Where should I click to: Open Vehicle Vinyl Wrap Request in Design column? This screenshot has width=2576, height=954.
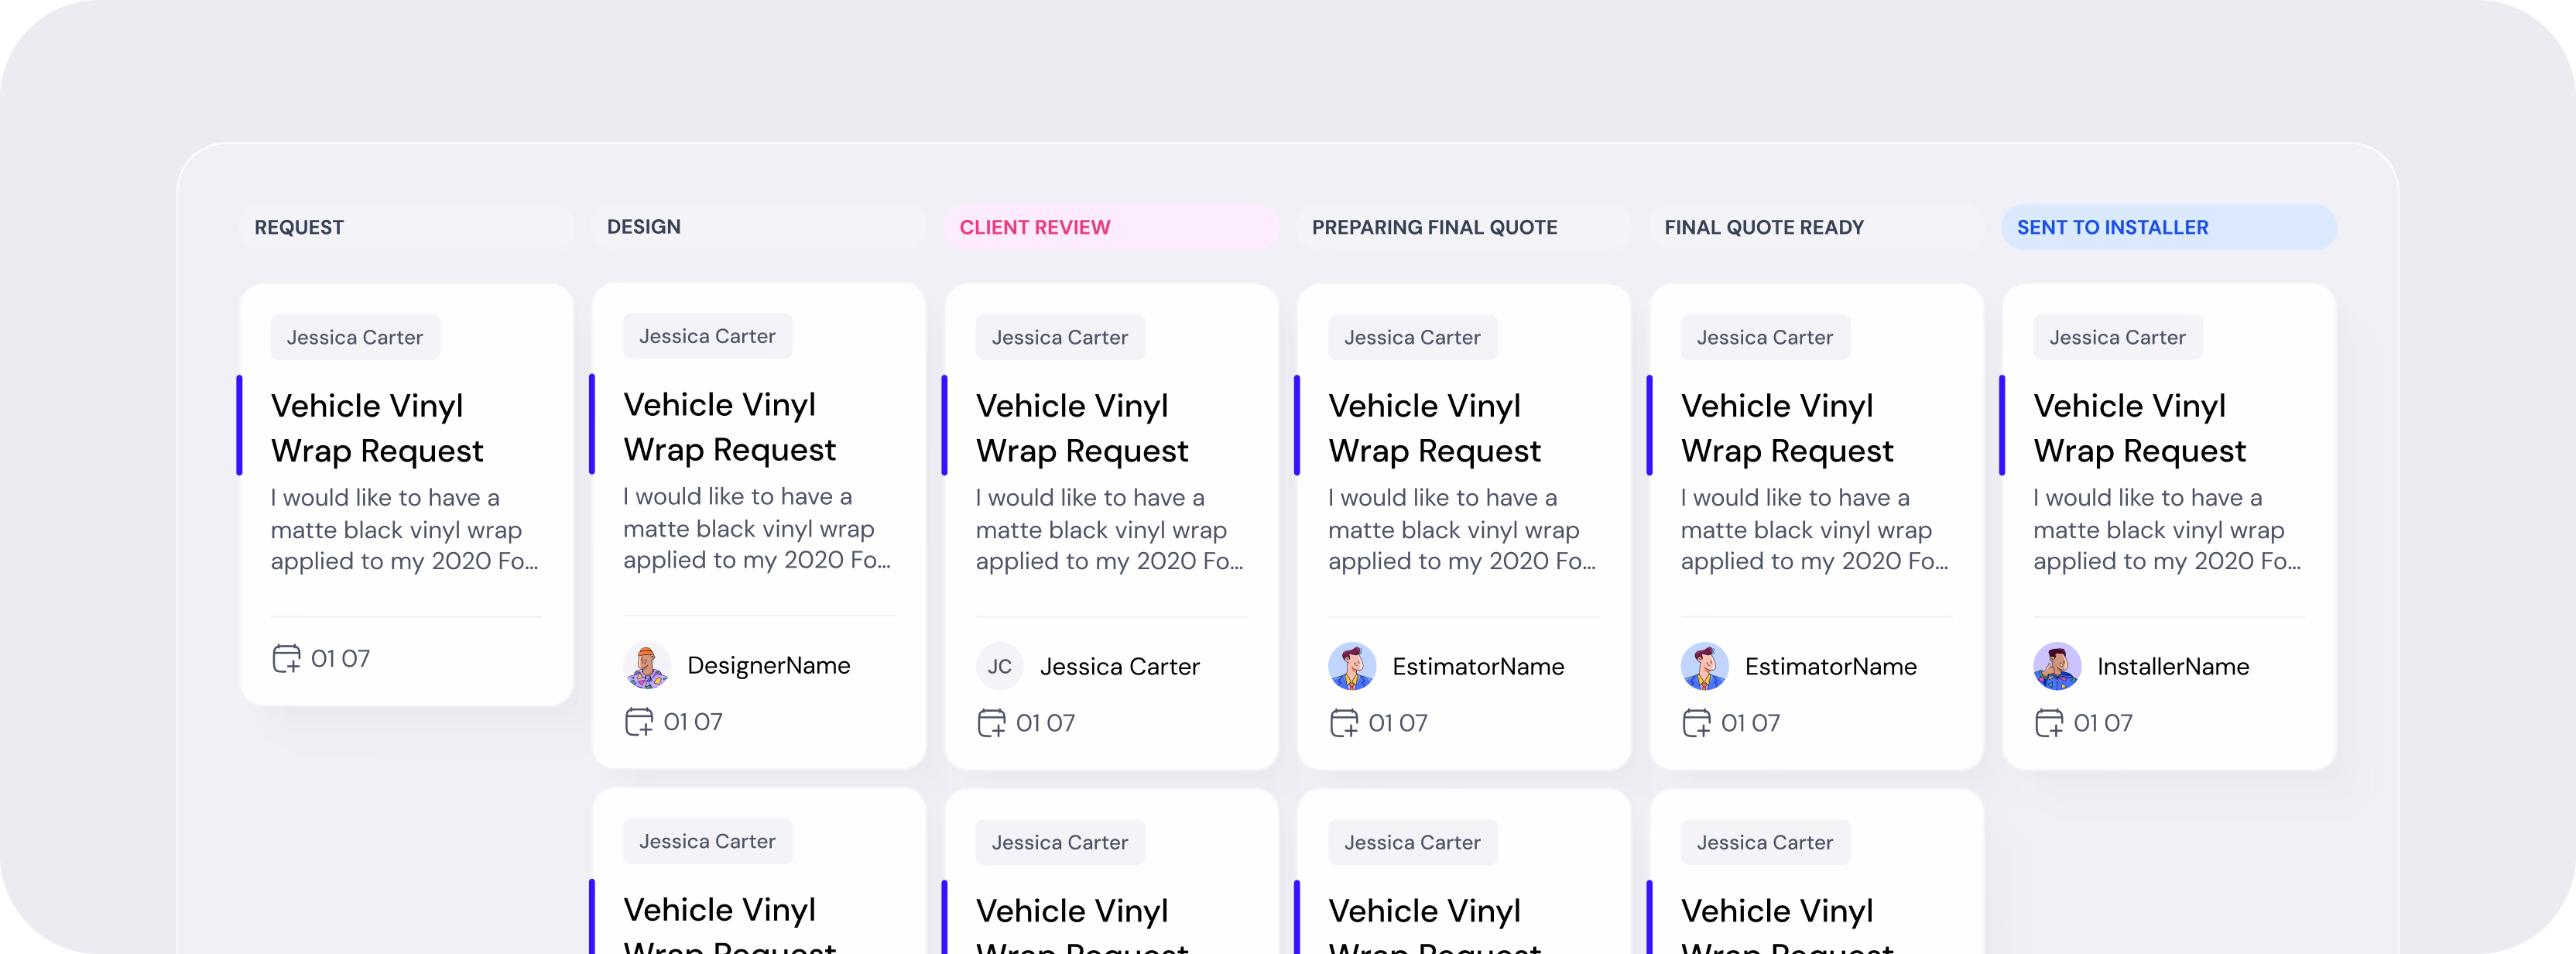point(729,427)
